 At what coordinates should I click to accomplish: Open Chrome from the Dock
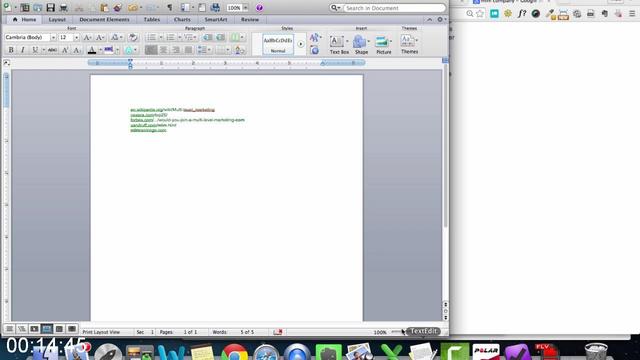pyautogui.click(x=234, y=352)
